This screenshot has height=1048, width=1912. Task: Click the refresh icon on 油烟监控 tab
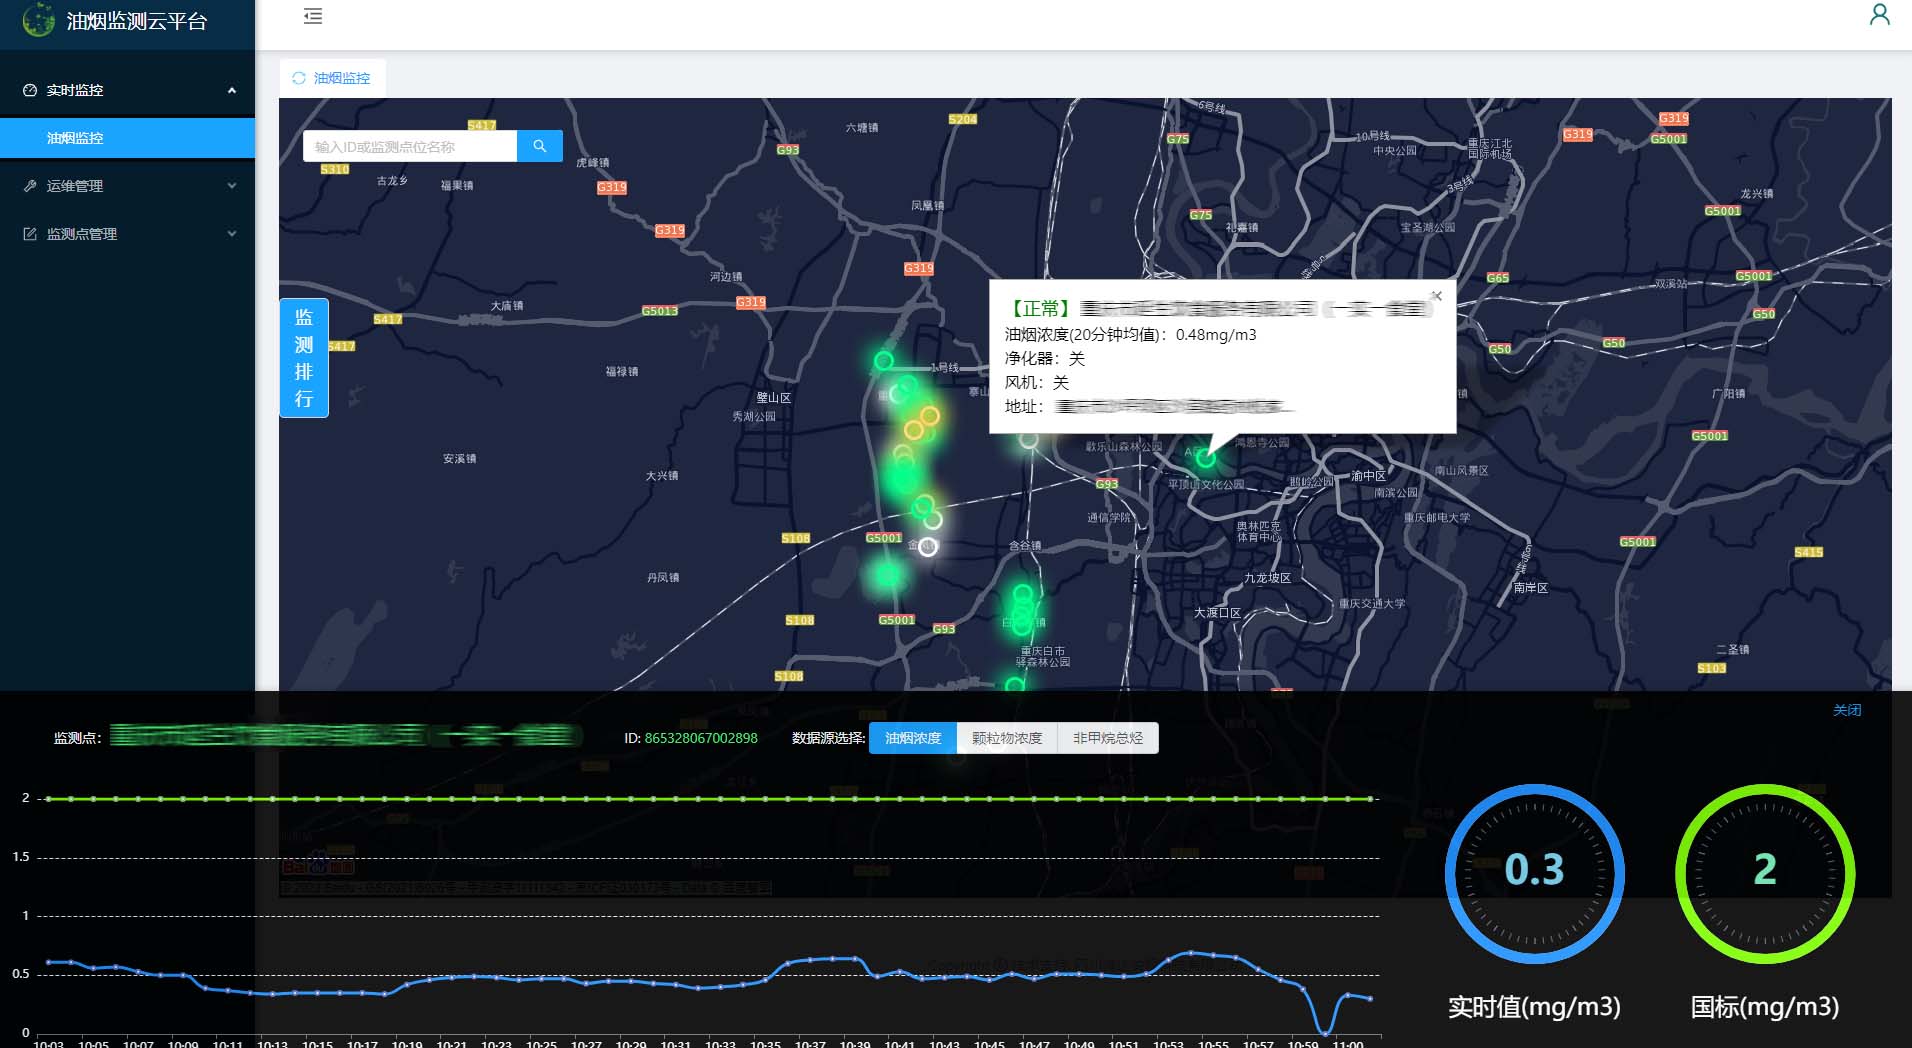click(x=298, y=78)
